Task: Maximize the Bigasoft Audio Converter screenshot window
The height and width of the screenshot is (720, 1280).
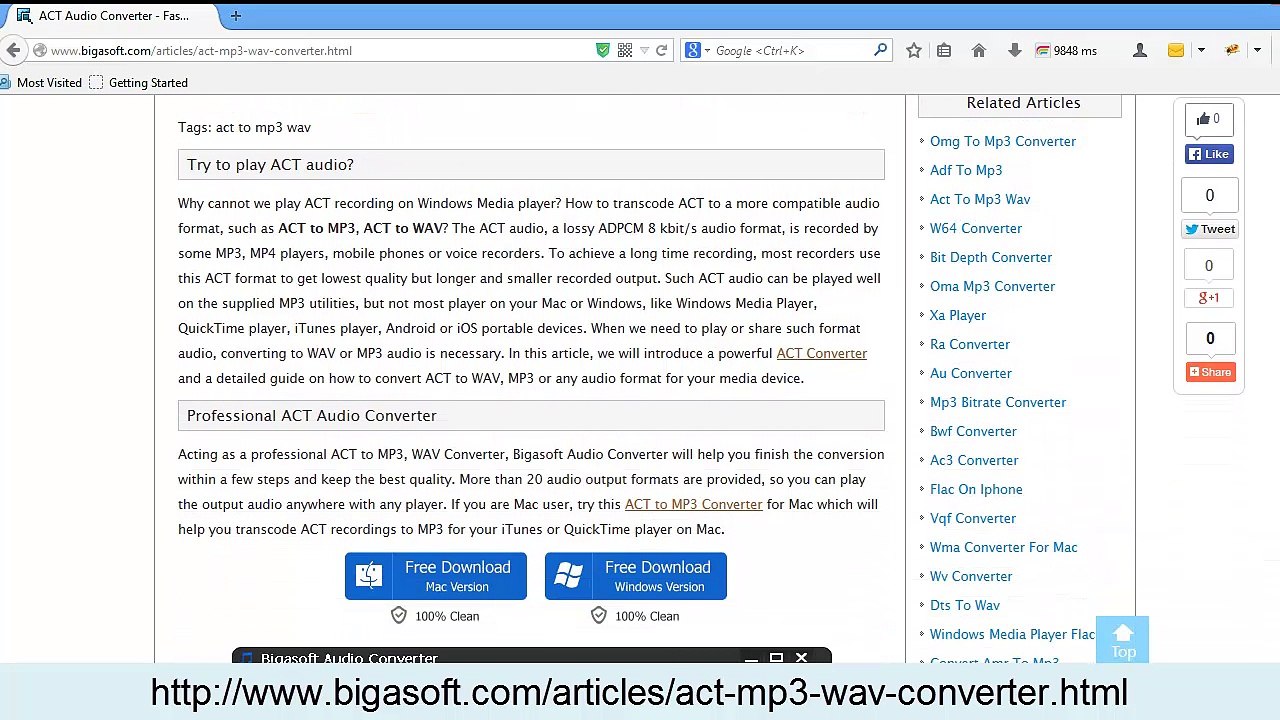Action: tap(776, 657)
